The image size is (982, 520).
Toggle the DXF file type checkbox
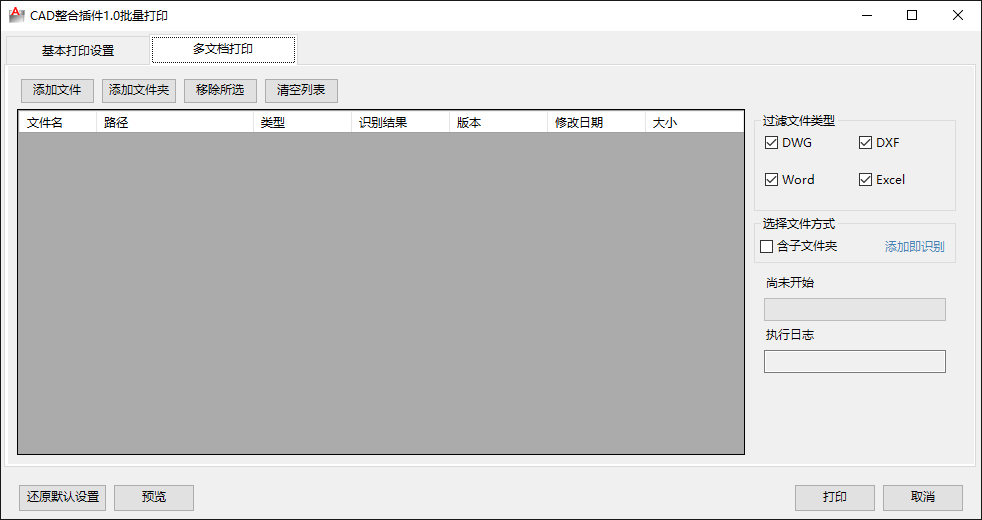point(879,143)
